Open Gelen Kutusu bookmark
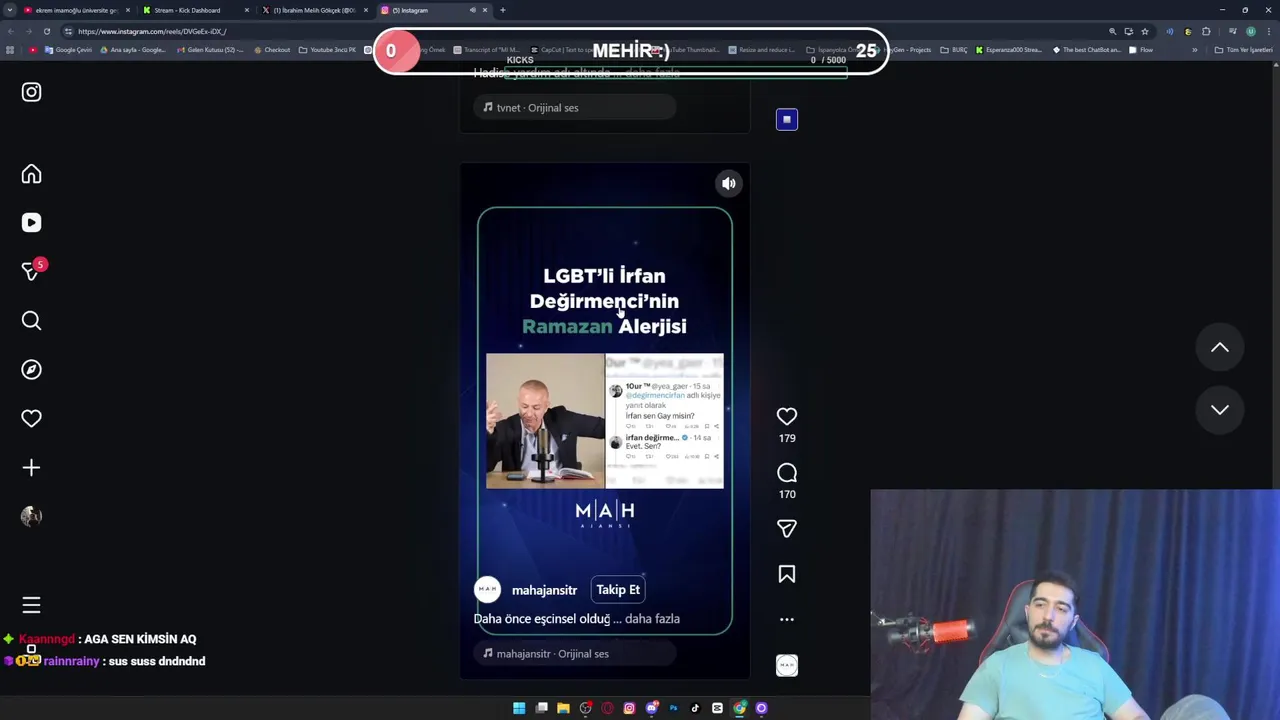 209,50
